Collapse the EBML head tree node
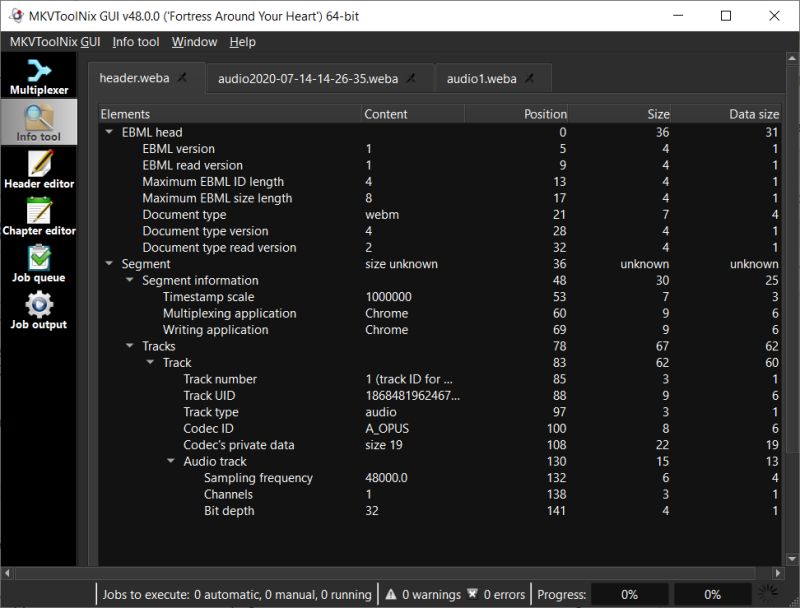 point(110,131)
